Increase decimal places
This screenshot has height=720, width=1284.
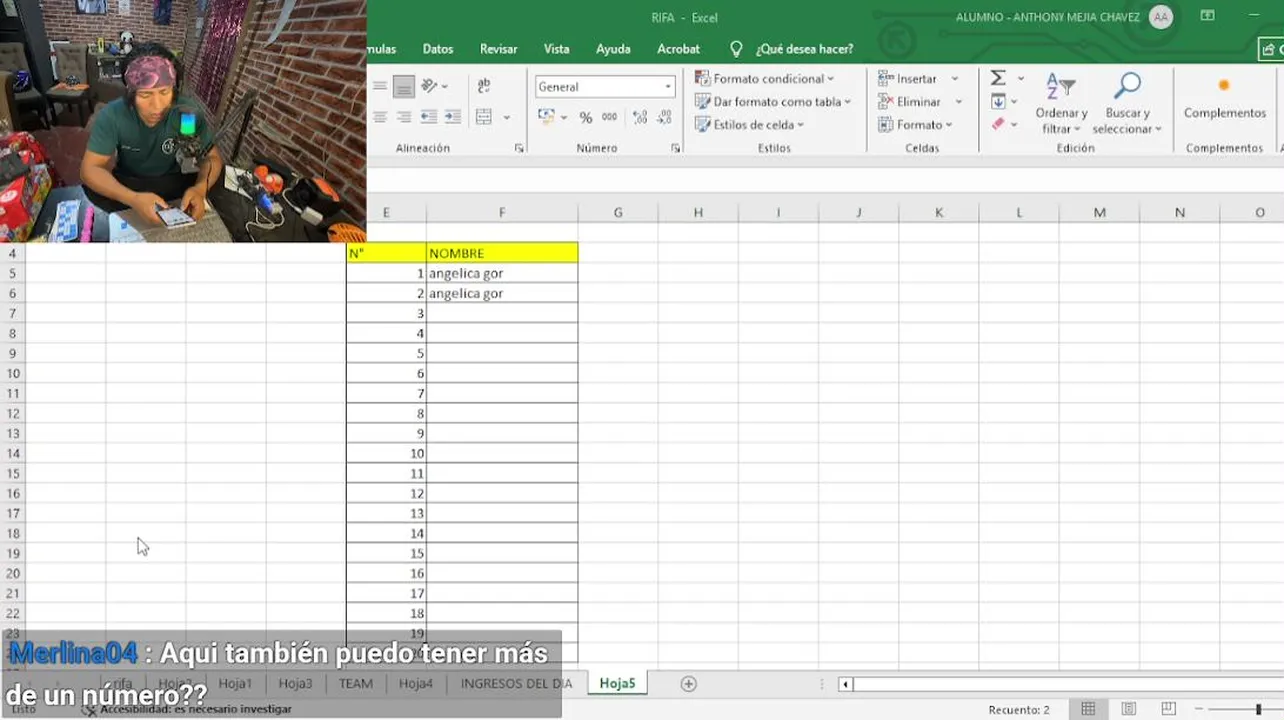(x=640, y=118)
